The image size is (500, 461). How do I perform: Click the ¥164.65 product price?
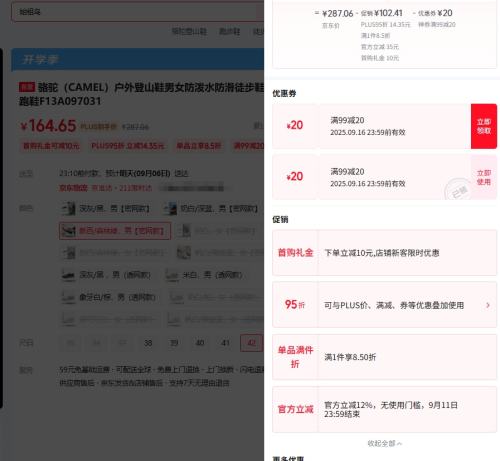(x=48, y=126)
